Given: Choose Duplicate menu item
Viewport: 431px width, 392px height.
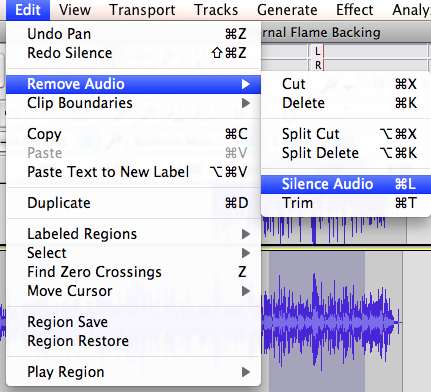Looking at the screenshot, I should coord(133,203).
